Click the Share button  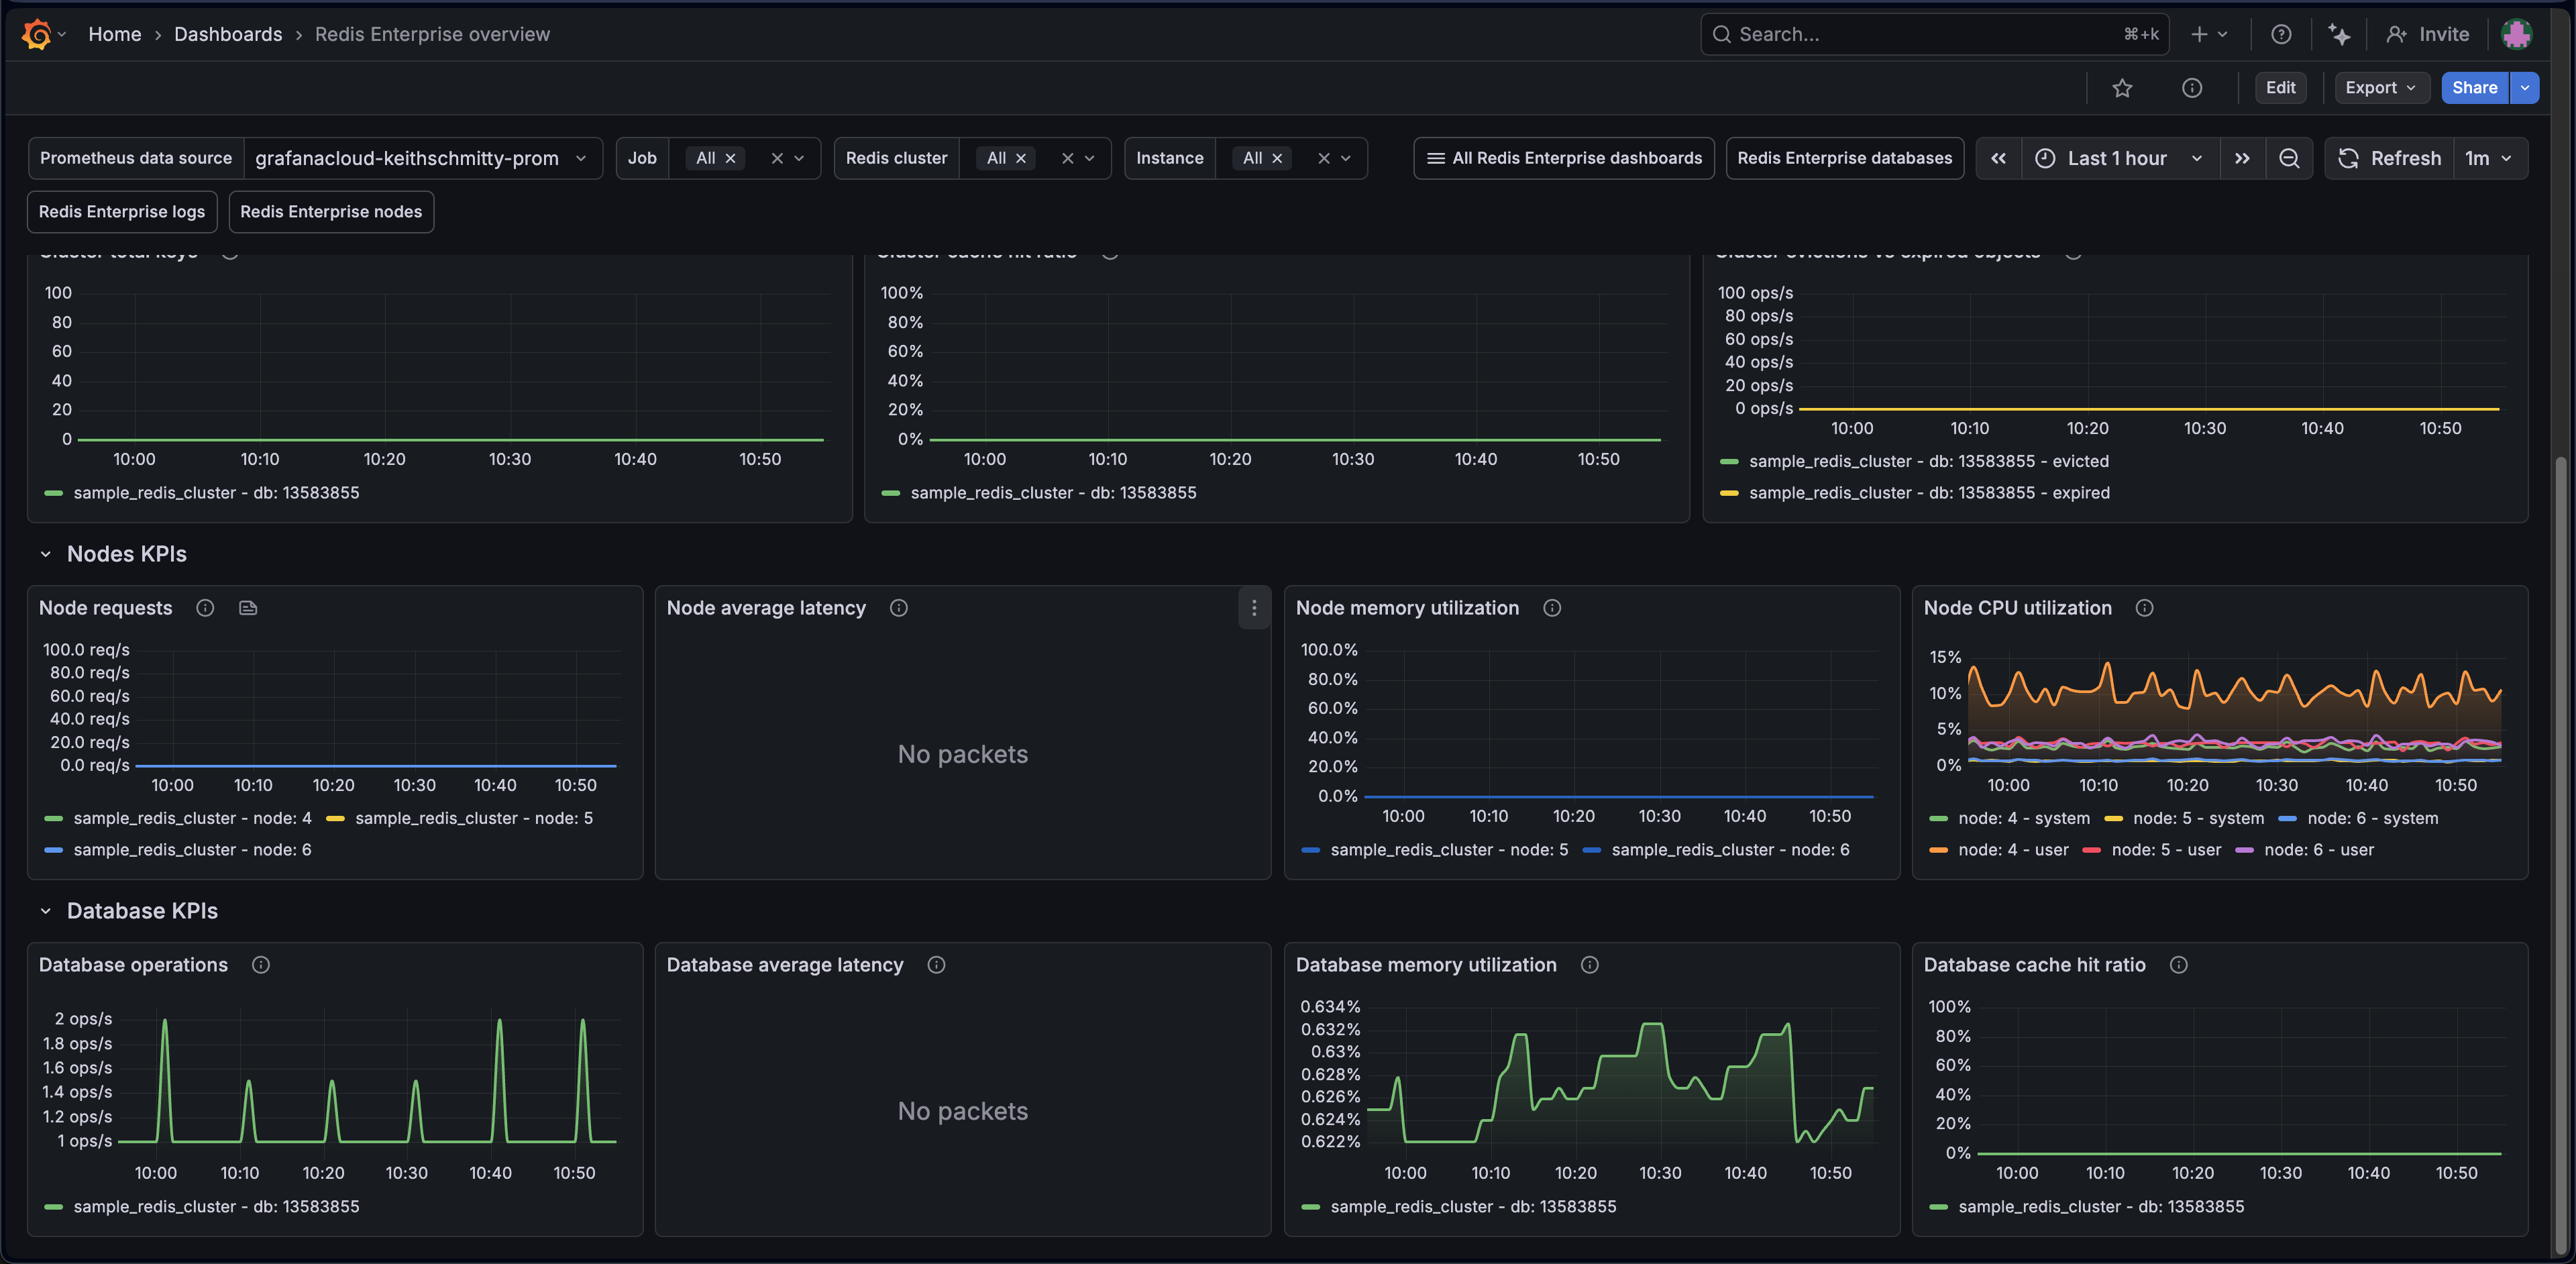tap(2474, 88)
